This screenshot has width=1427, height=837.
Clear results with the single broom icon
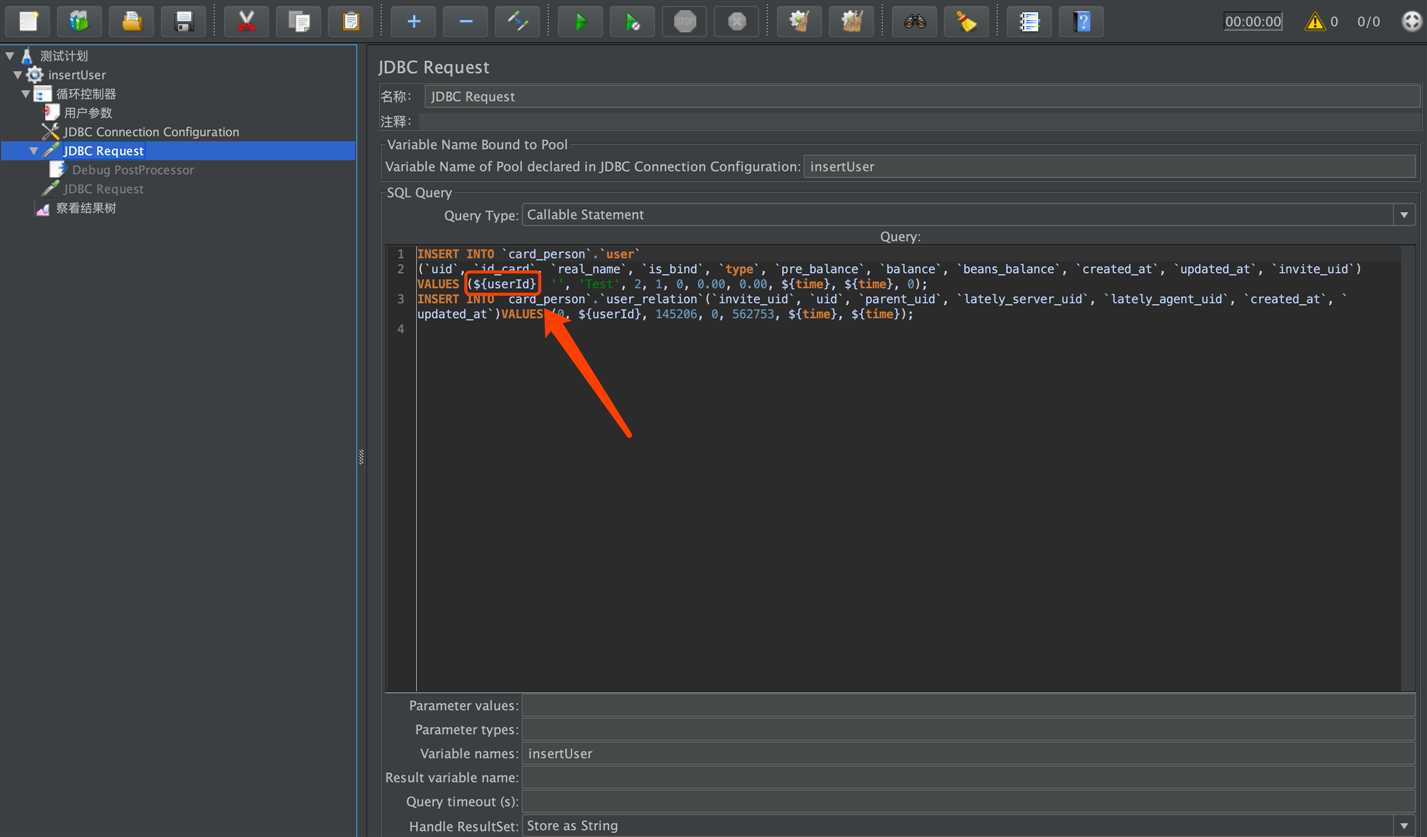click(799, 21)
